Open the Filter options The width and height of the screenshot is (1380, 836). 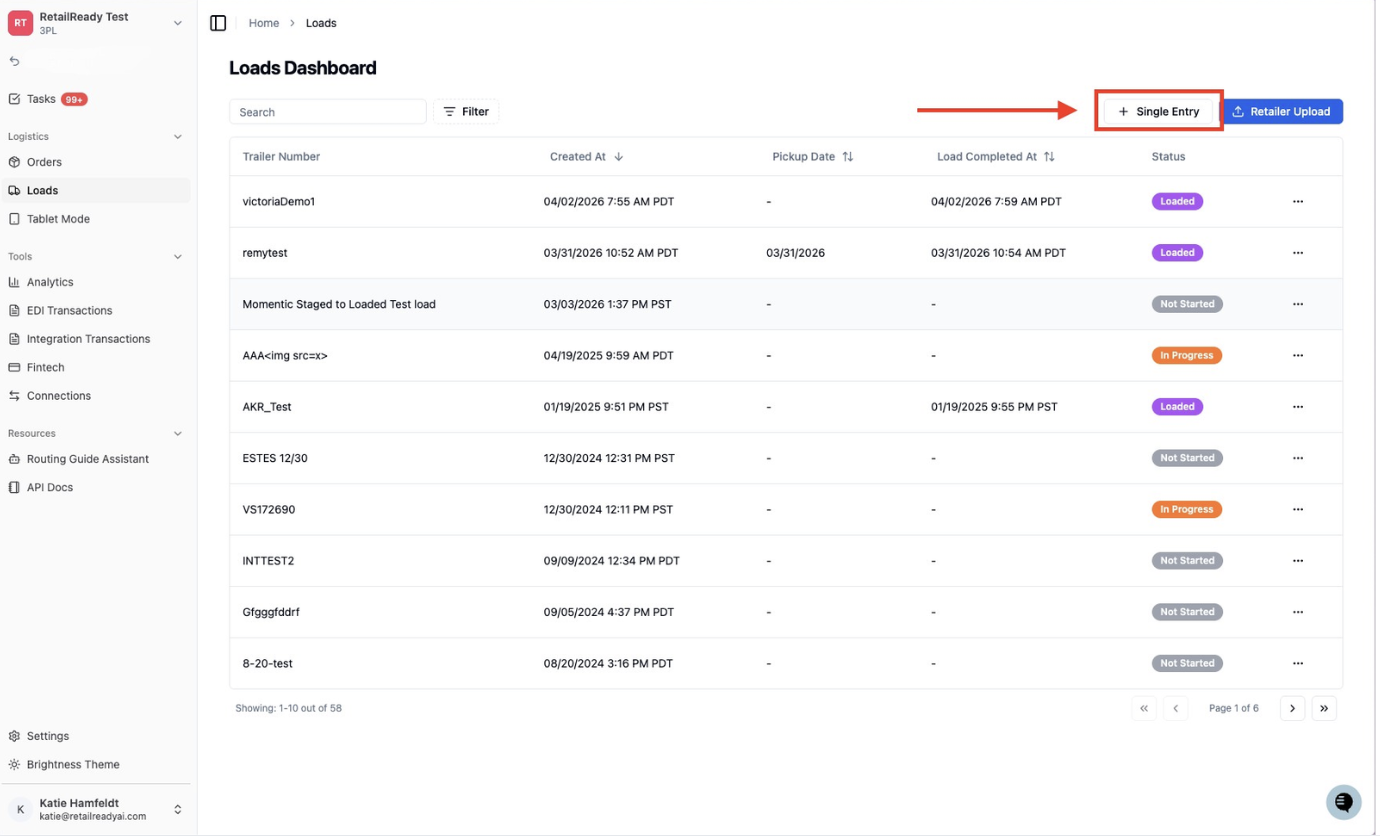click(466, 112)
